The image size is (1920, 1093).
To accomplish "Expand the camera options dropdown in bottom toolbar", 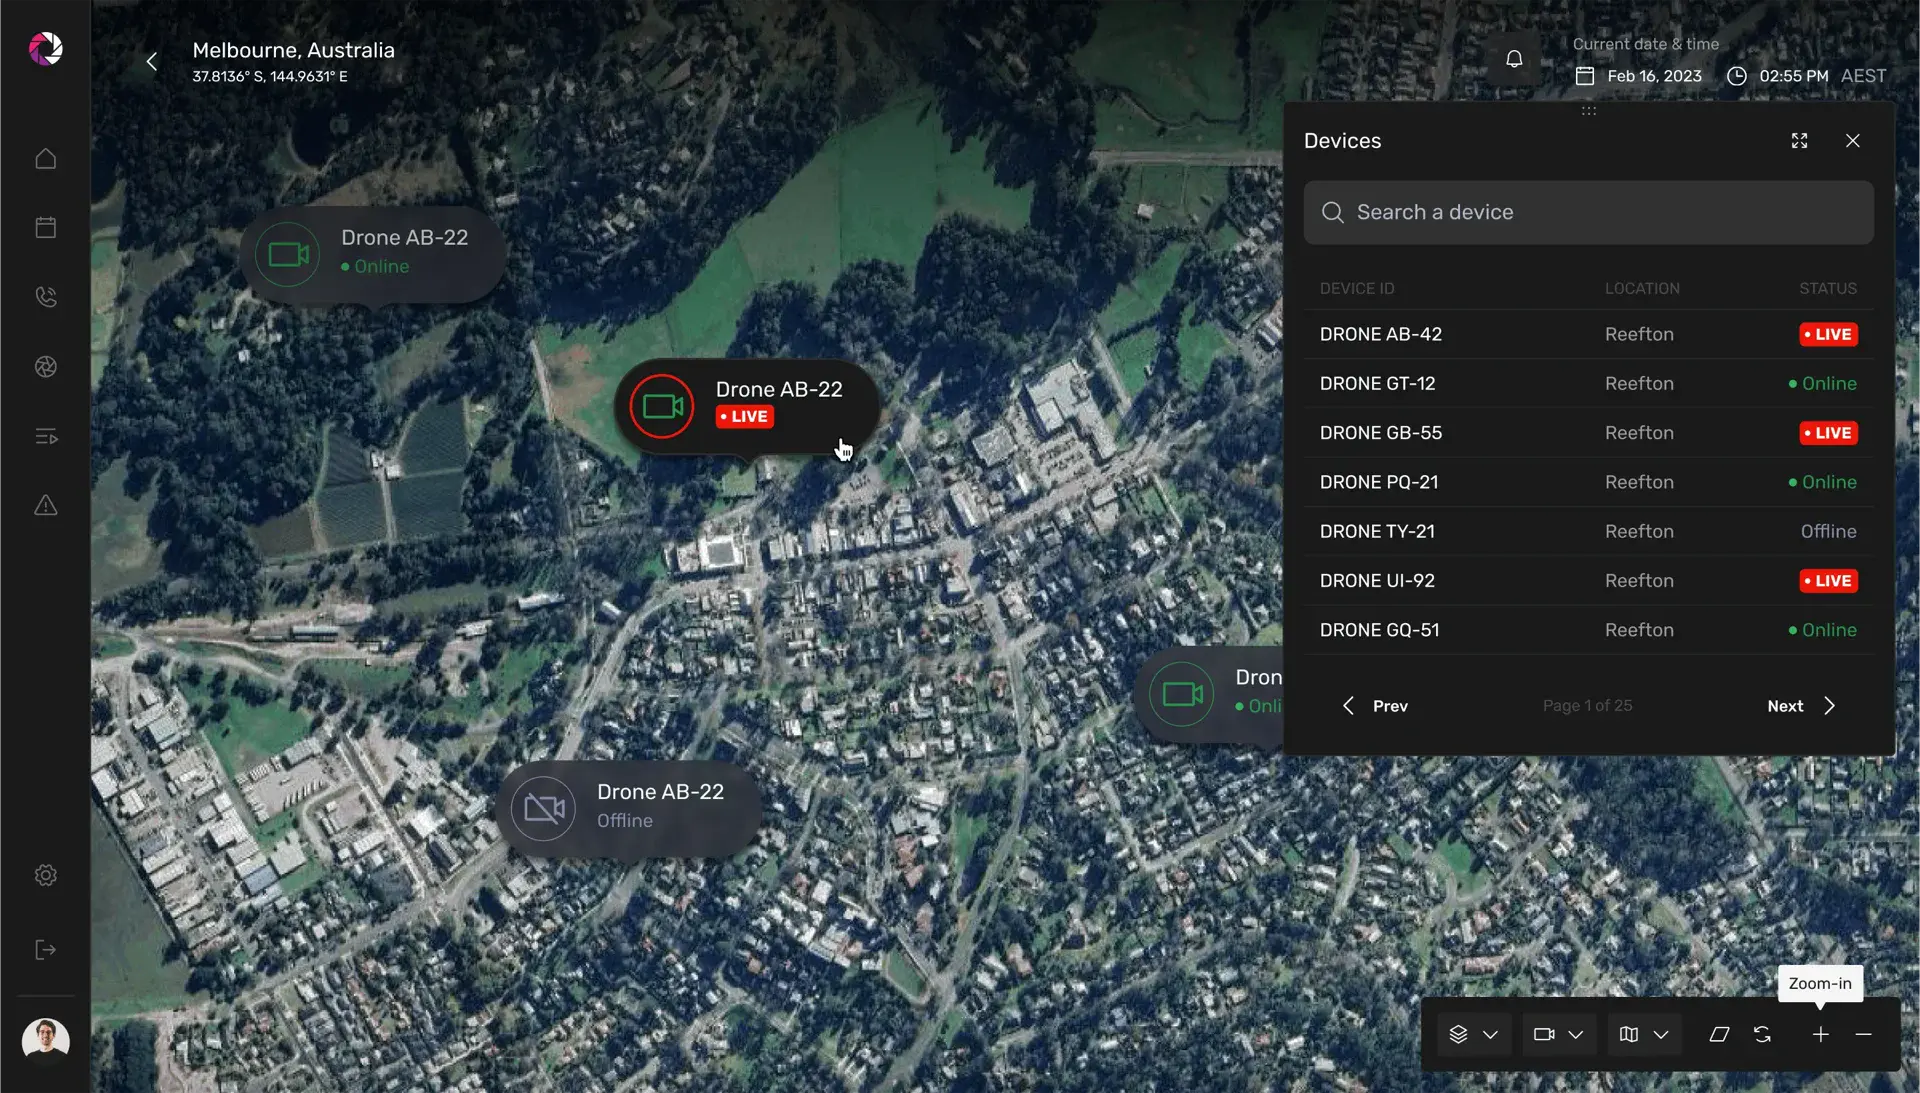I will (1576, 1035).
